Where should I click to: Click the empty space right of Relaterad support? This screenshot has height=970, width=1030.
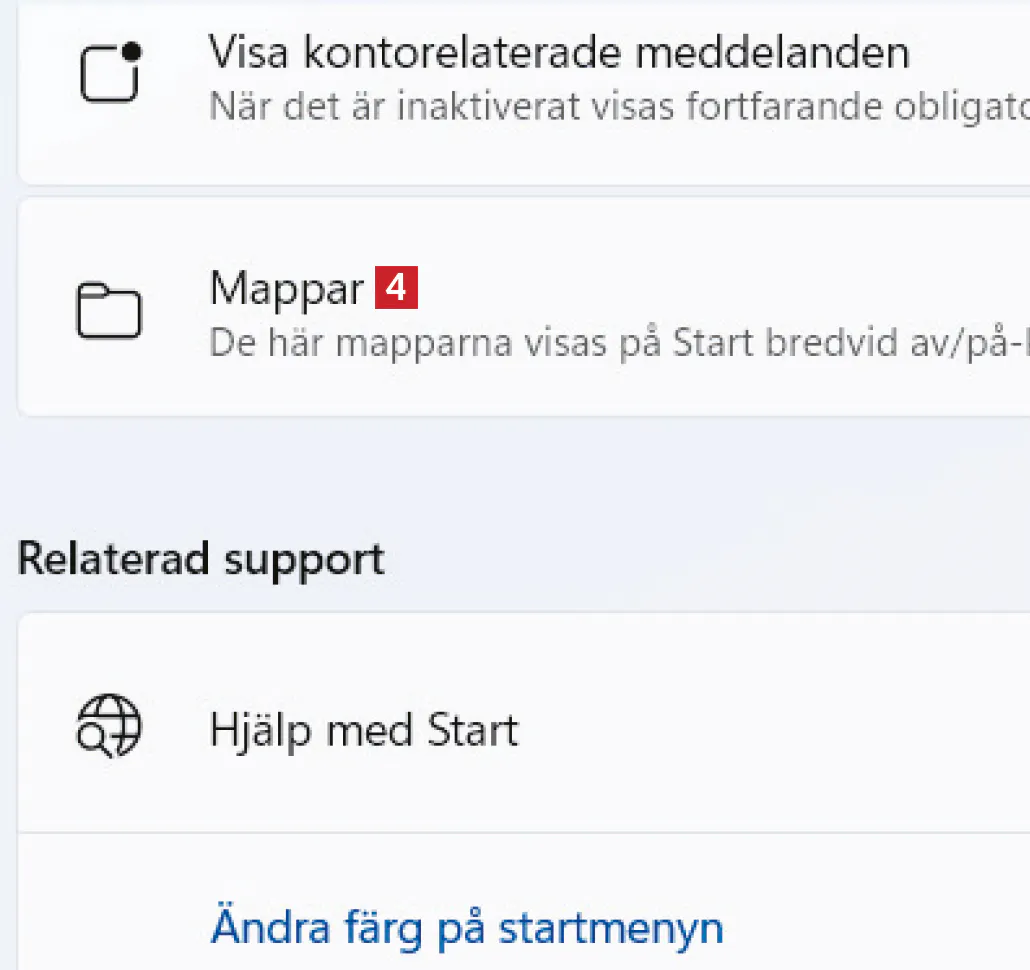tap(700, 559)
